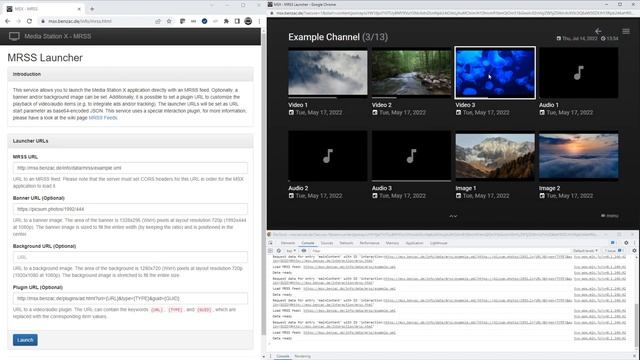Click the back arrow in MSX launcher
640x360 pixels.
598,31
